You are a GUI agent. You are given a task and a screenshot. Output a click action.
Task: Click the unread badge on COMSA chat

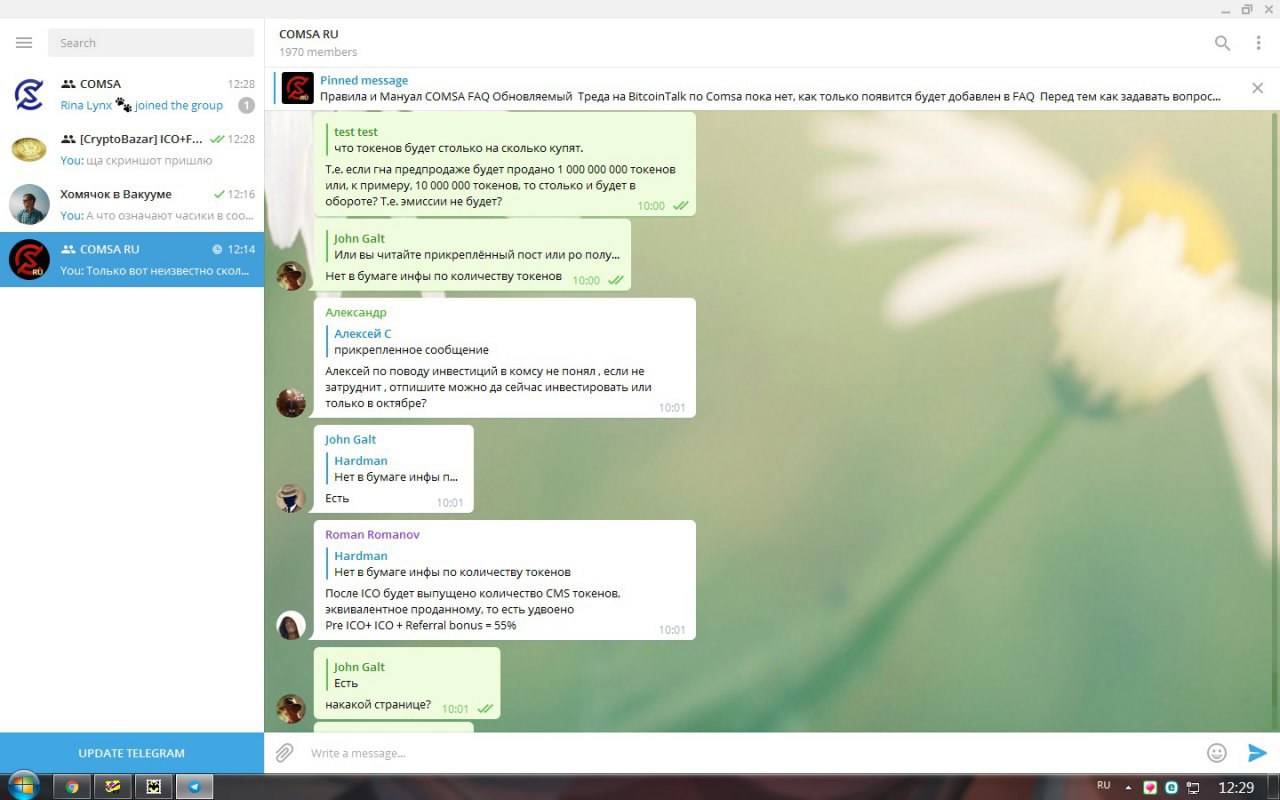(x=246, y=105)
